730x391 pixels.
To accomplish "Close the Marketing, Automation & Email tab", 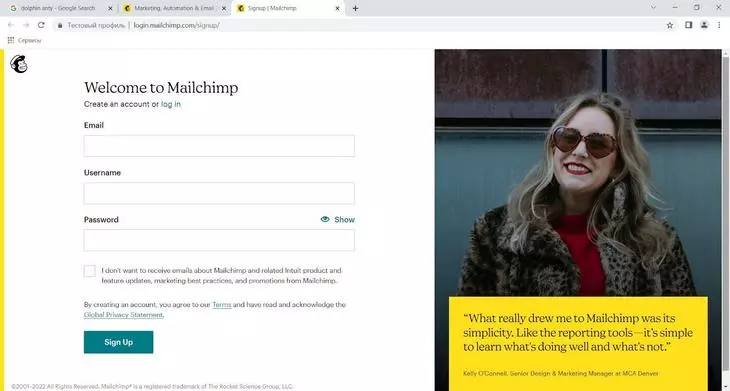I will coord(223,8).
